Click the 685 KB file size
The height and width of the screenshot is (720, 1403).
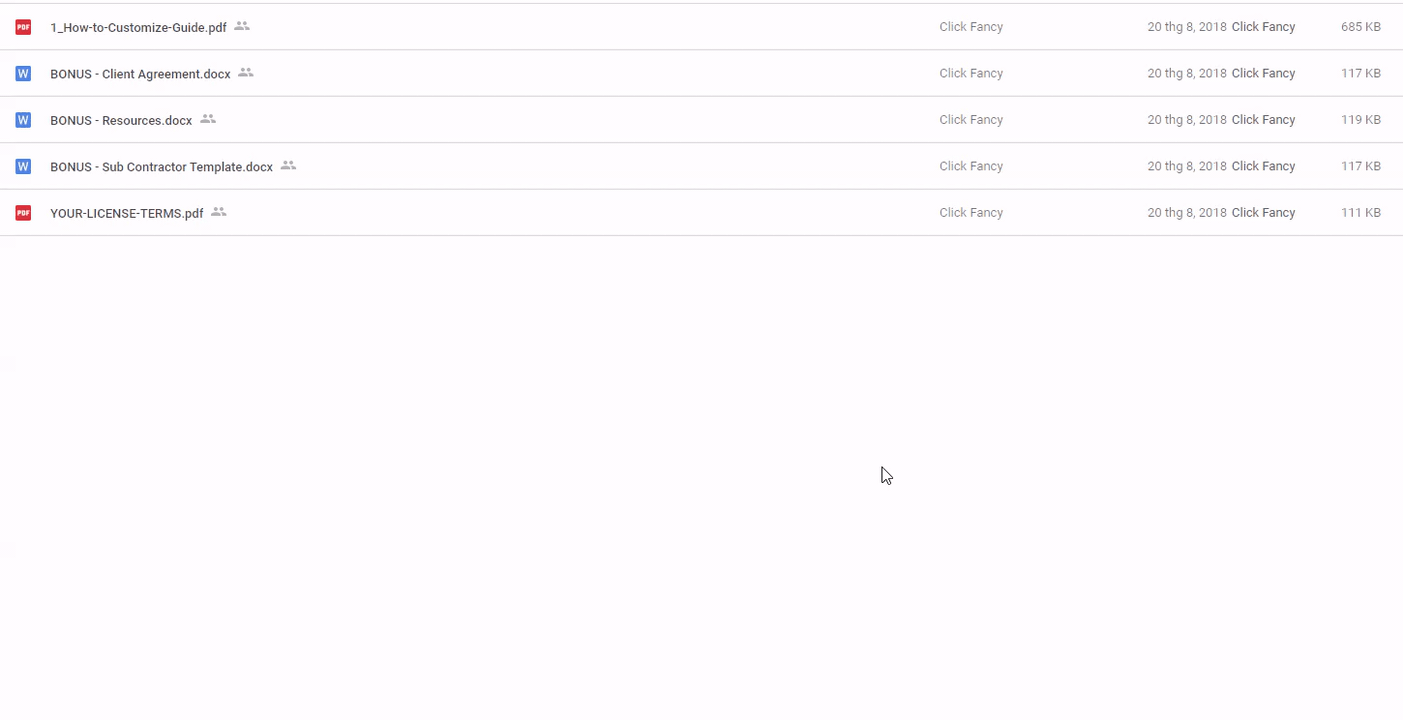[x=1360, y=27]
